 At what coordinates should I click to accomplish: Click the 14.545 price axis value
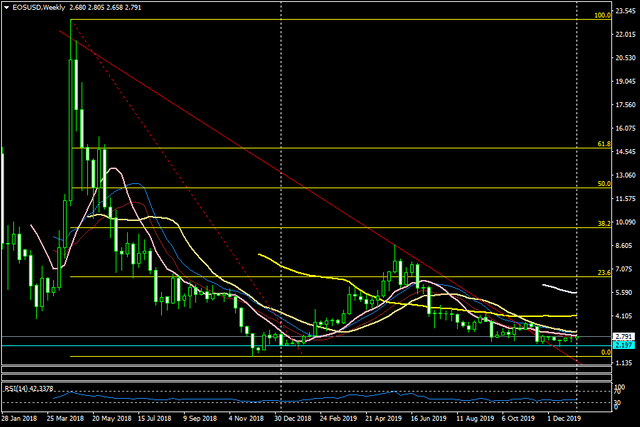pyautogui.click(x=625, y=152)
